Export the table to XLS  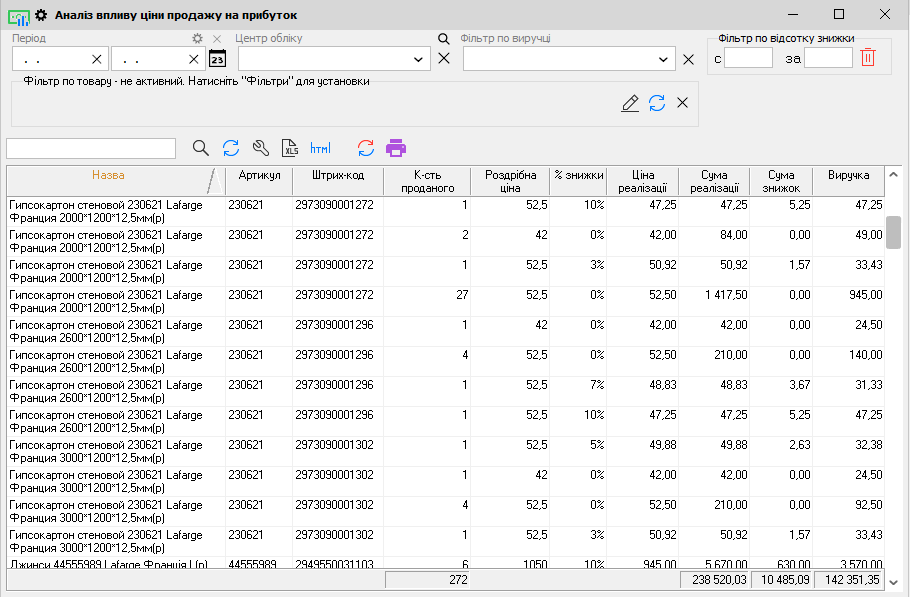coord(290,148)
